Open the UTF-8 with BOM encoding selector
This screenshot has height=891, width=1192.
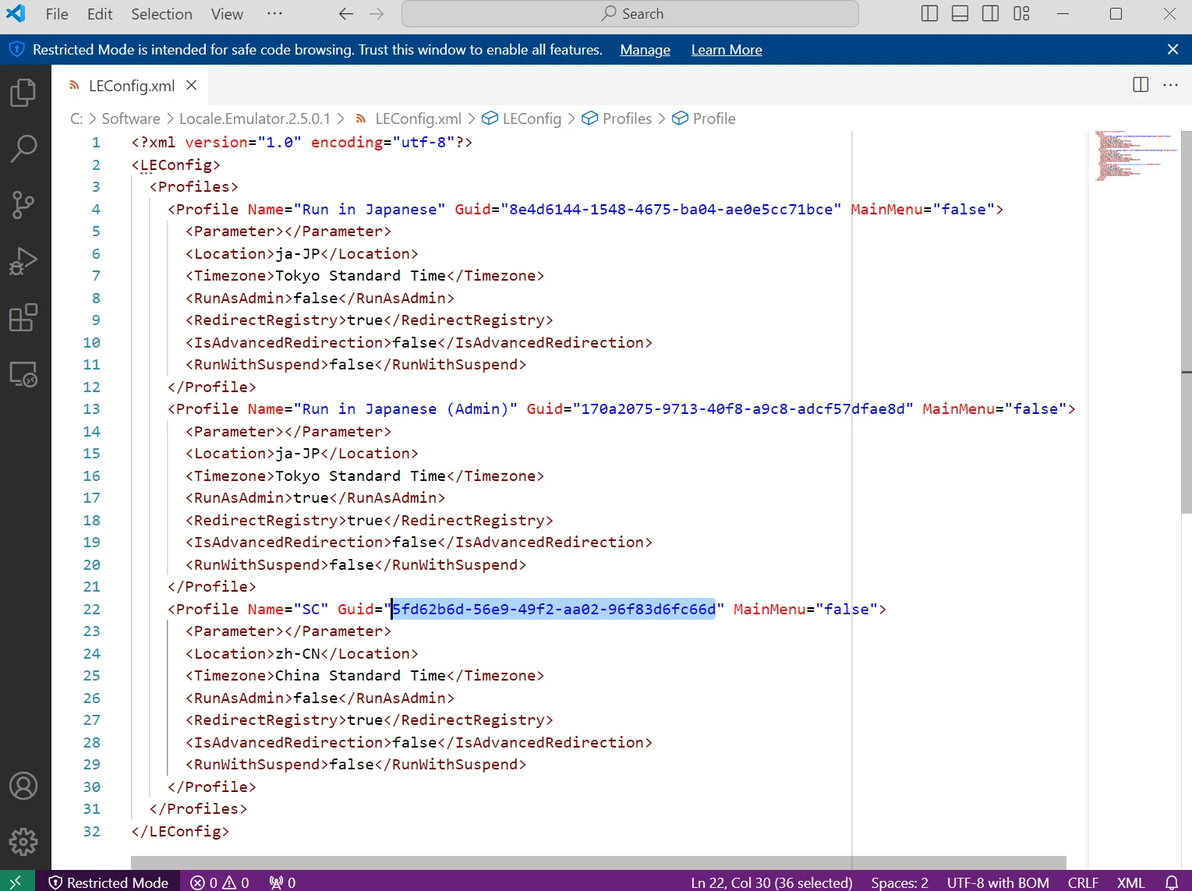pos(997,883)
